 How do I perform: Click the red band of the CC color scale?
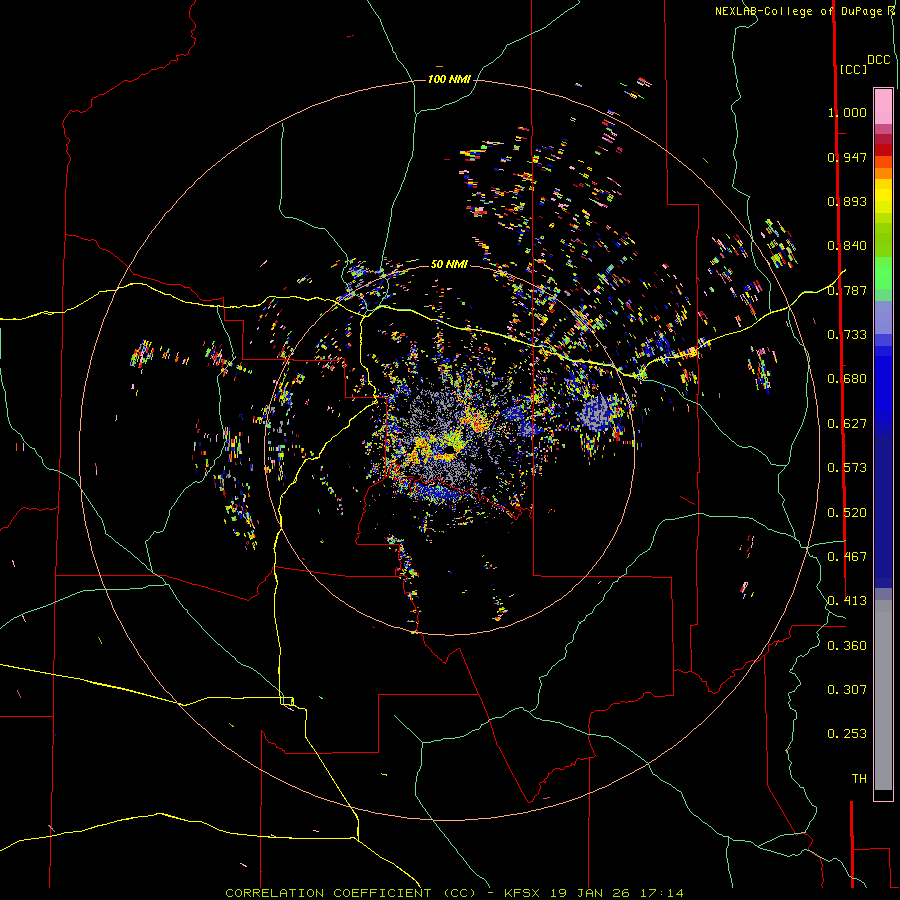pyautogui.click(x=883, y=149)
